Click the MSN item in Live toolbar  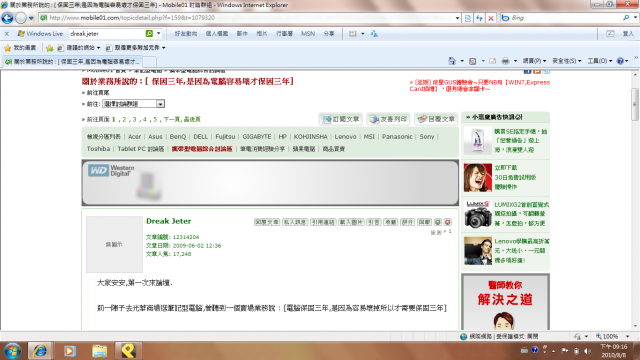(x=308, y=34)
